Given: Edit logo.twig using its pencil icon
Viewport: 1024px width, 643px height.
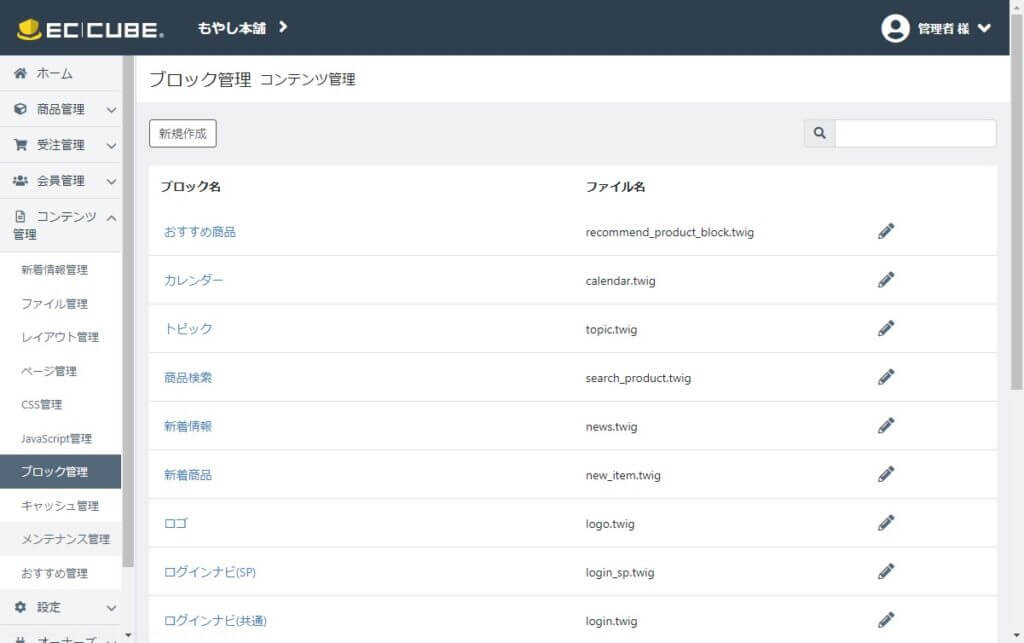Looking at the screenshot, I should coord(885,523).
